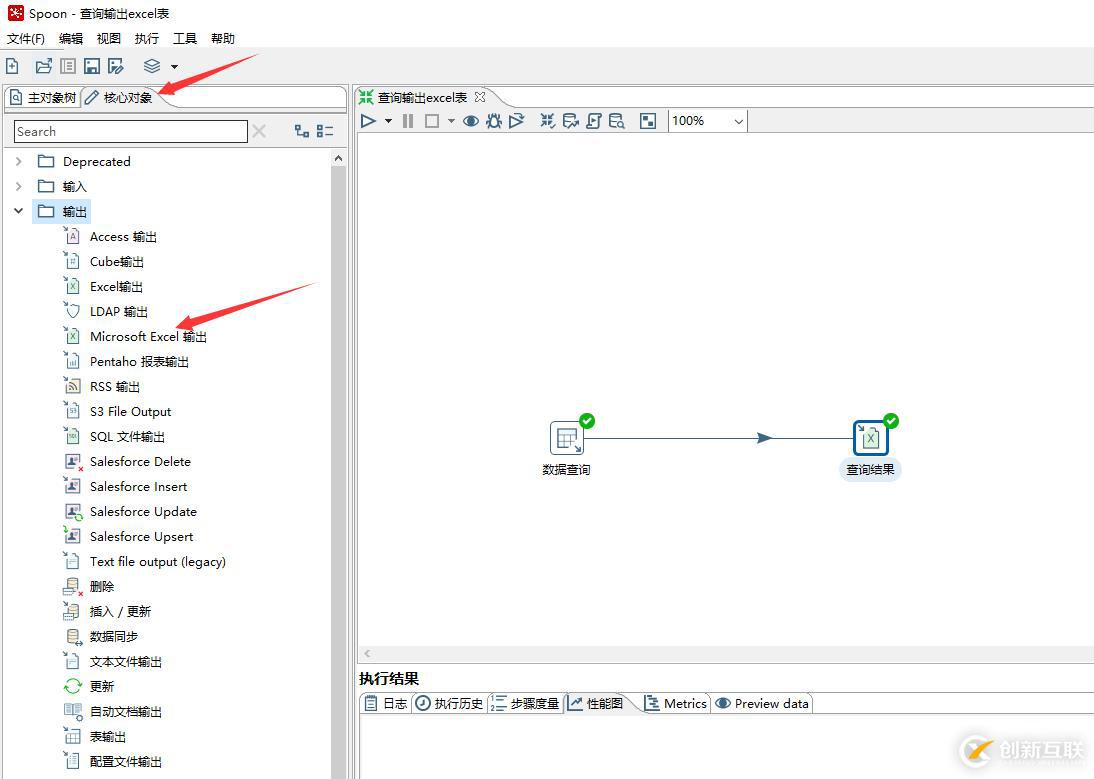Open the Preview data tab
Image resolution: width=1094 pixels, height=779 pixels.
(763, 704)
